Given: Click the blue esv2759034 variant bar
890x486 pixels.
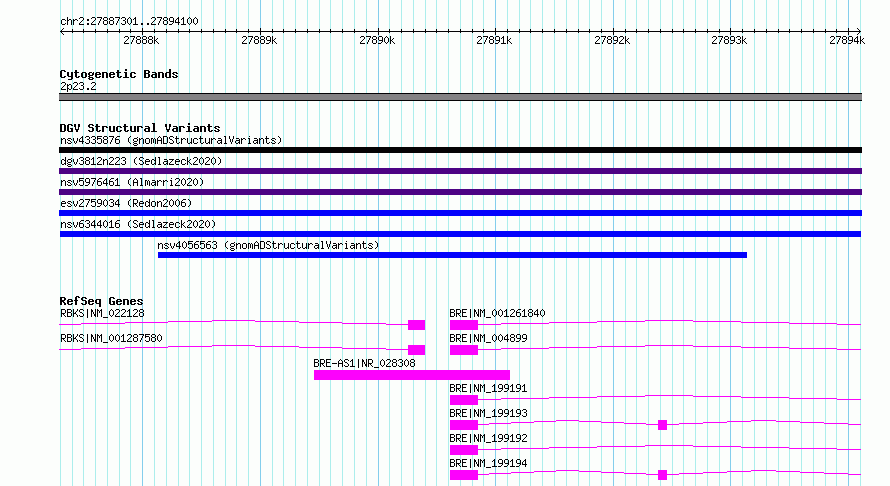Looking at the screenshot, I should click(460, 213).
